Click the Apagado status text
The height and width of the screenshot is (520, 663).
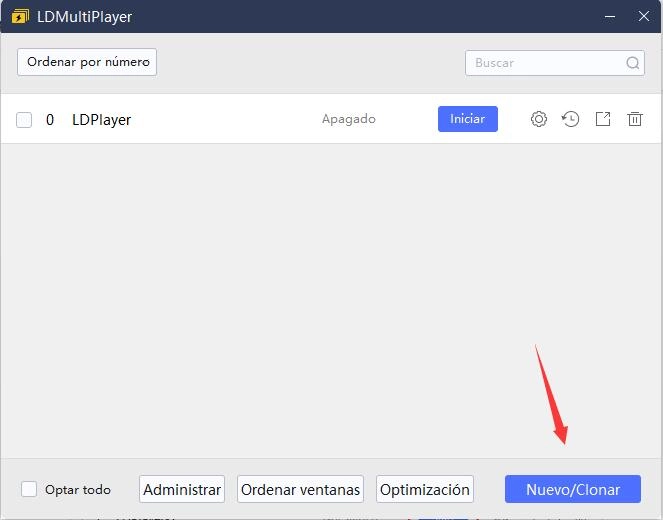349,119
